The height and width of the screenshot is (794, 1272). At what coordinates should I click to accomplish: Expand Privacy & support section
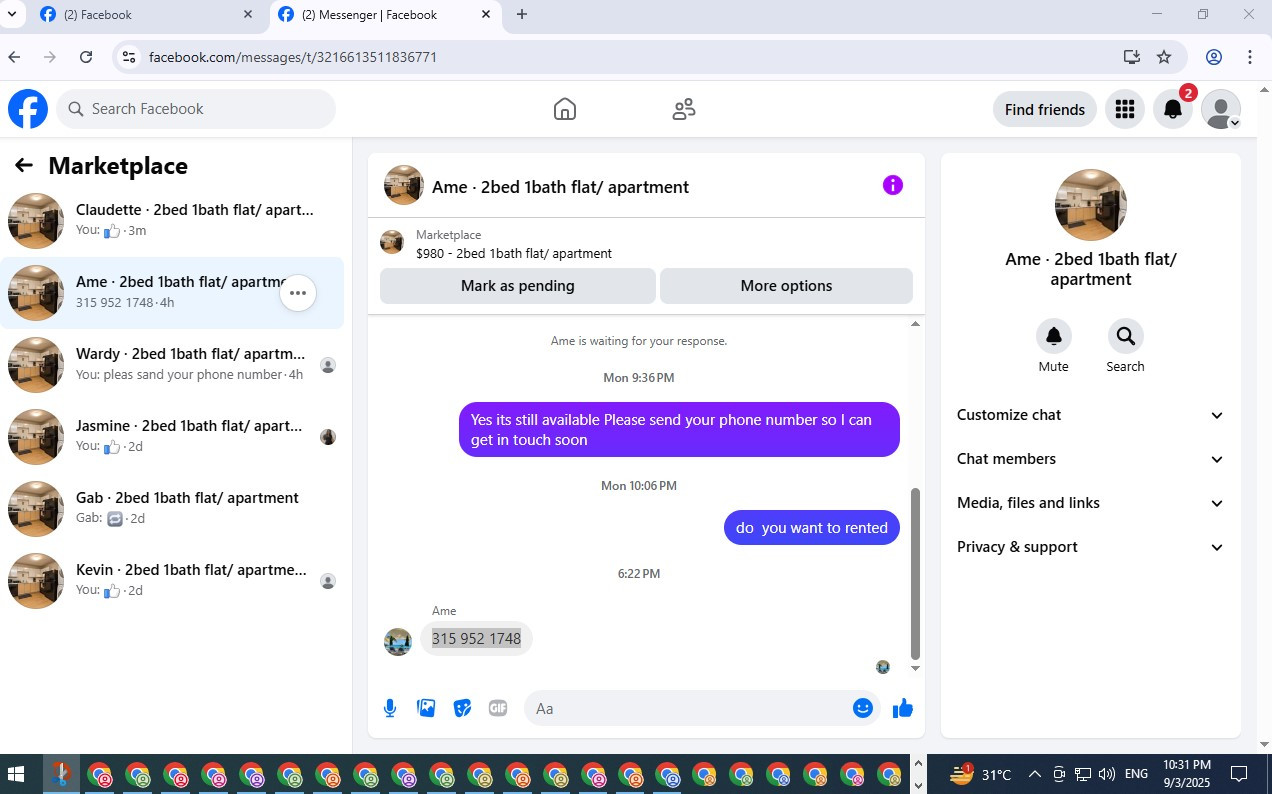point(1091,547)
